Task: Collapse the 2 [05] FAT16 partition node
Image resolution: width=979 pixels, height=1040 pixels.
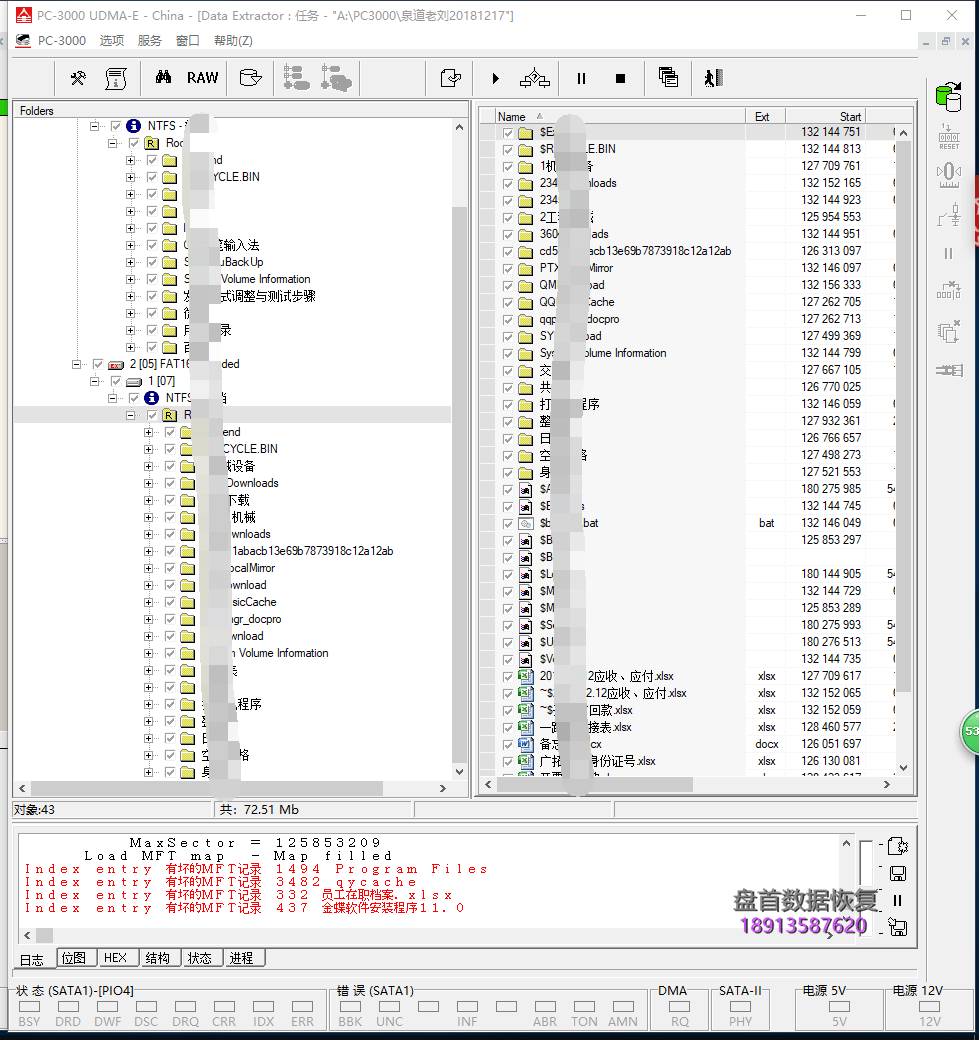Action: tap(76, 364)
